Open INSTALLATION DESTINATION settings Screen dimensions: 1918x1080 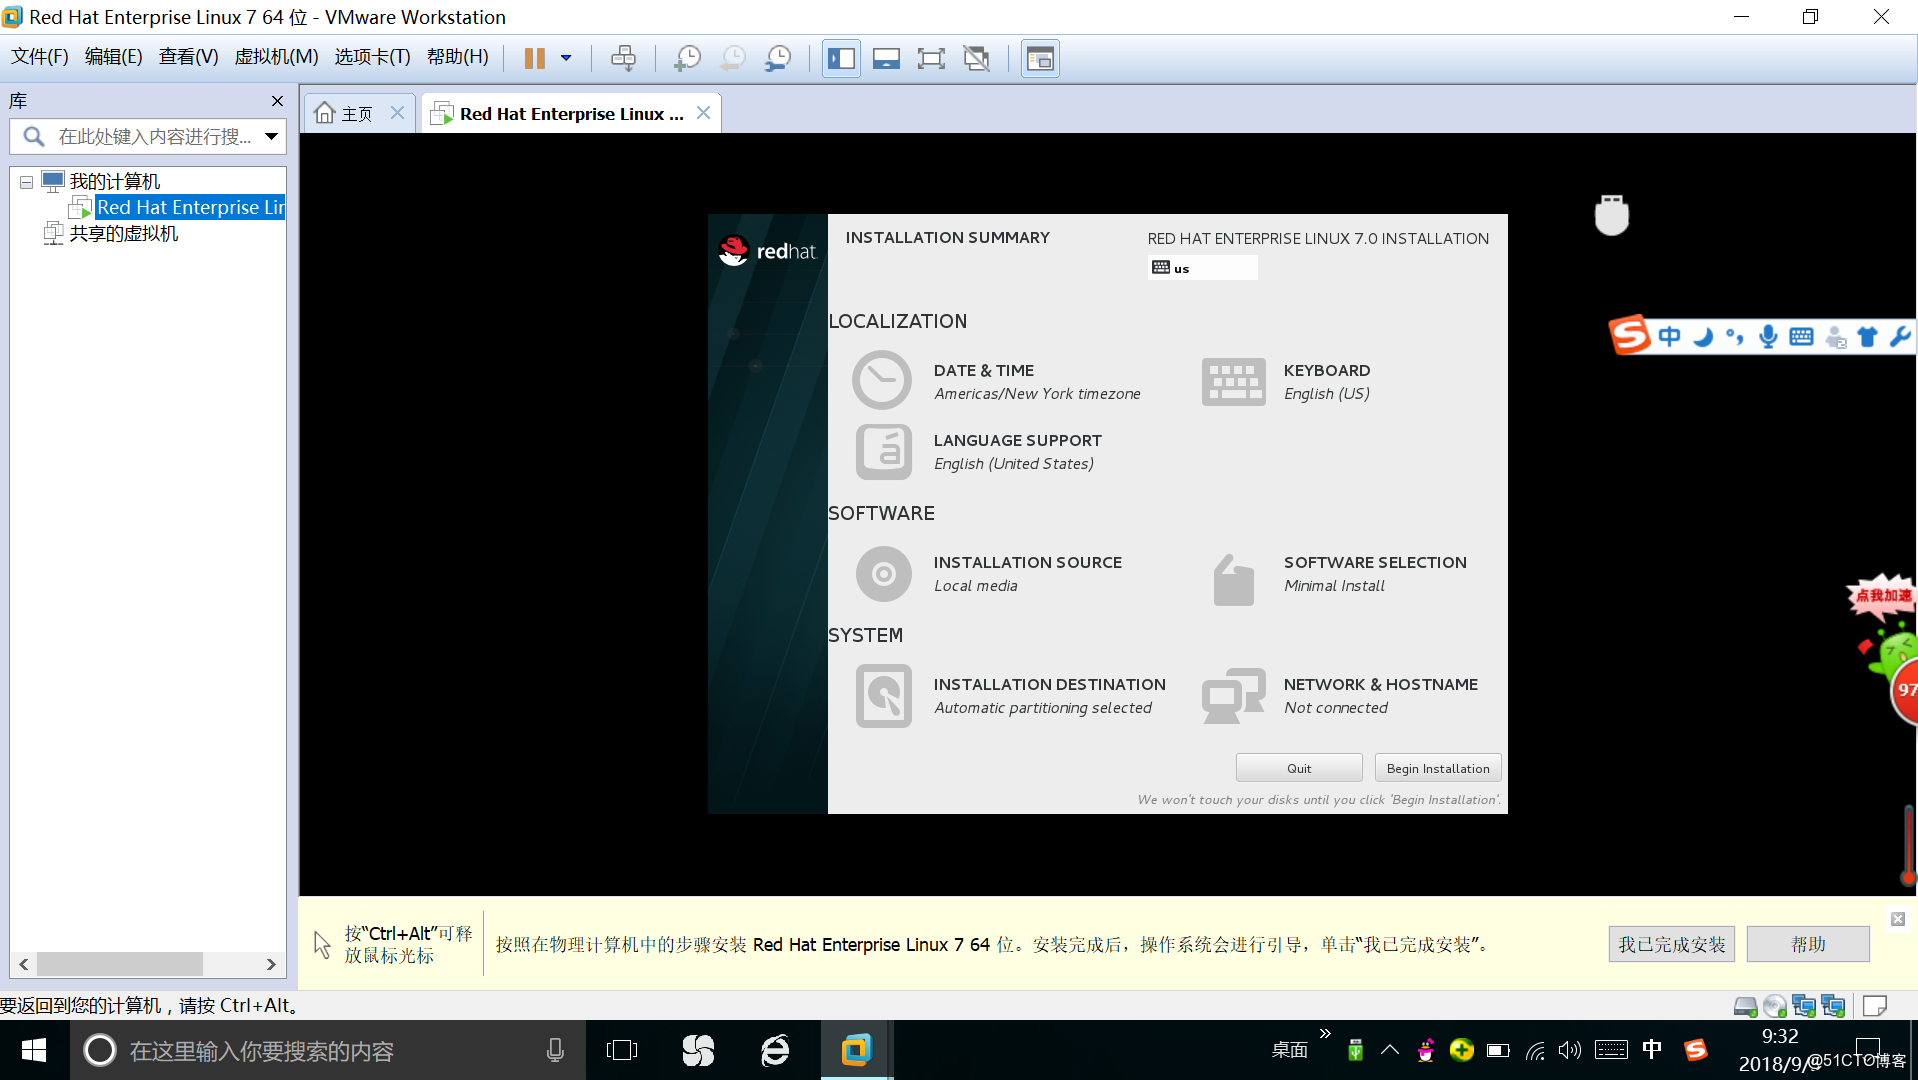click(1010, 695)
